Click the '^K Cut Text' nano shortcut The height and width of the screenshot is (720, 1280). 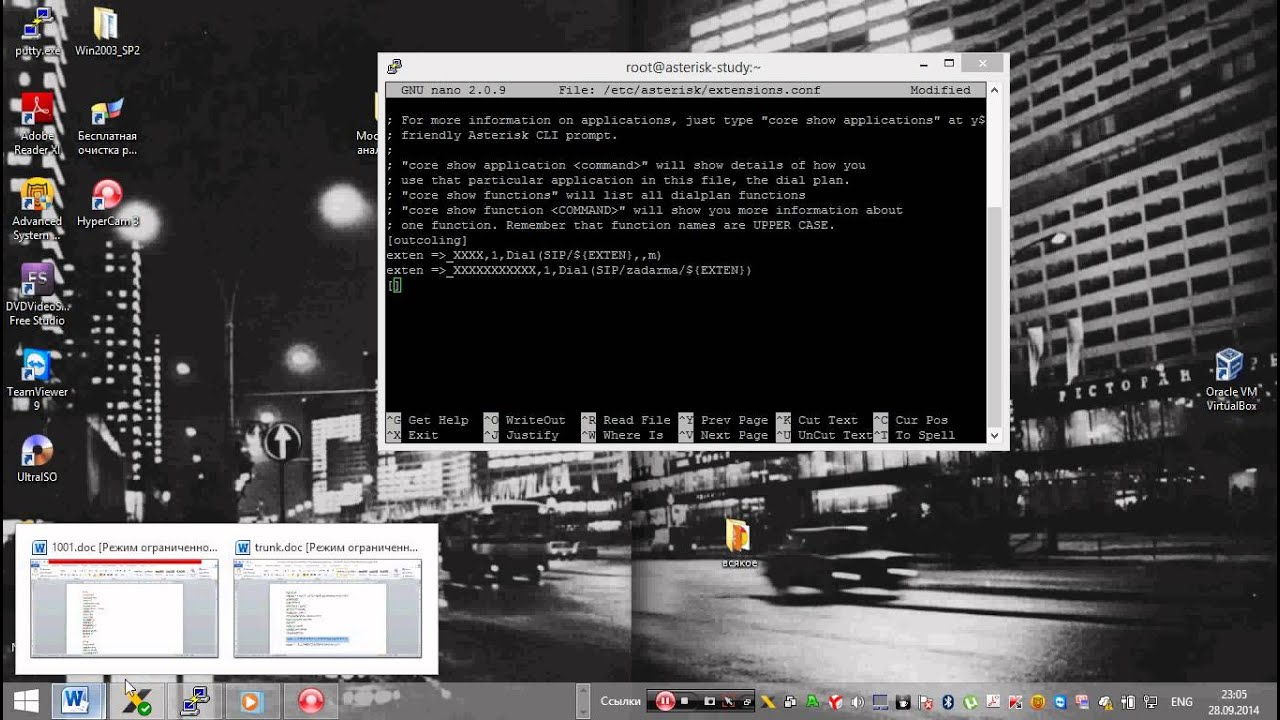(817, 420)
